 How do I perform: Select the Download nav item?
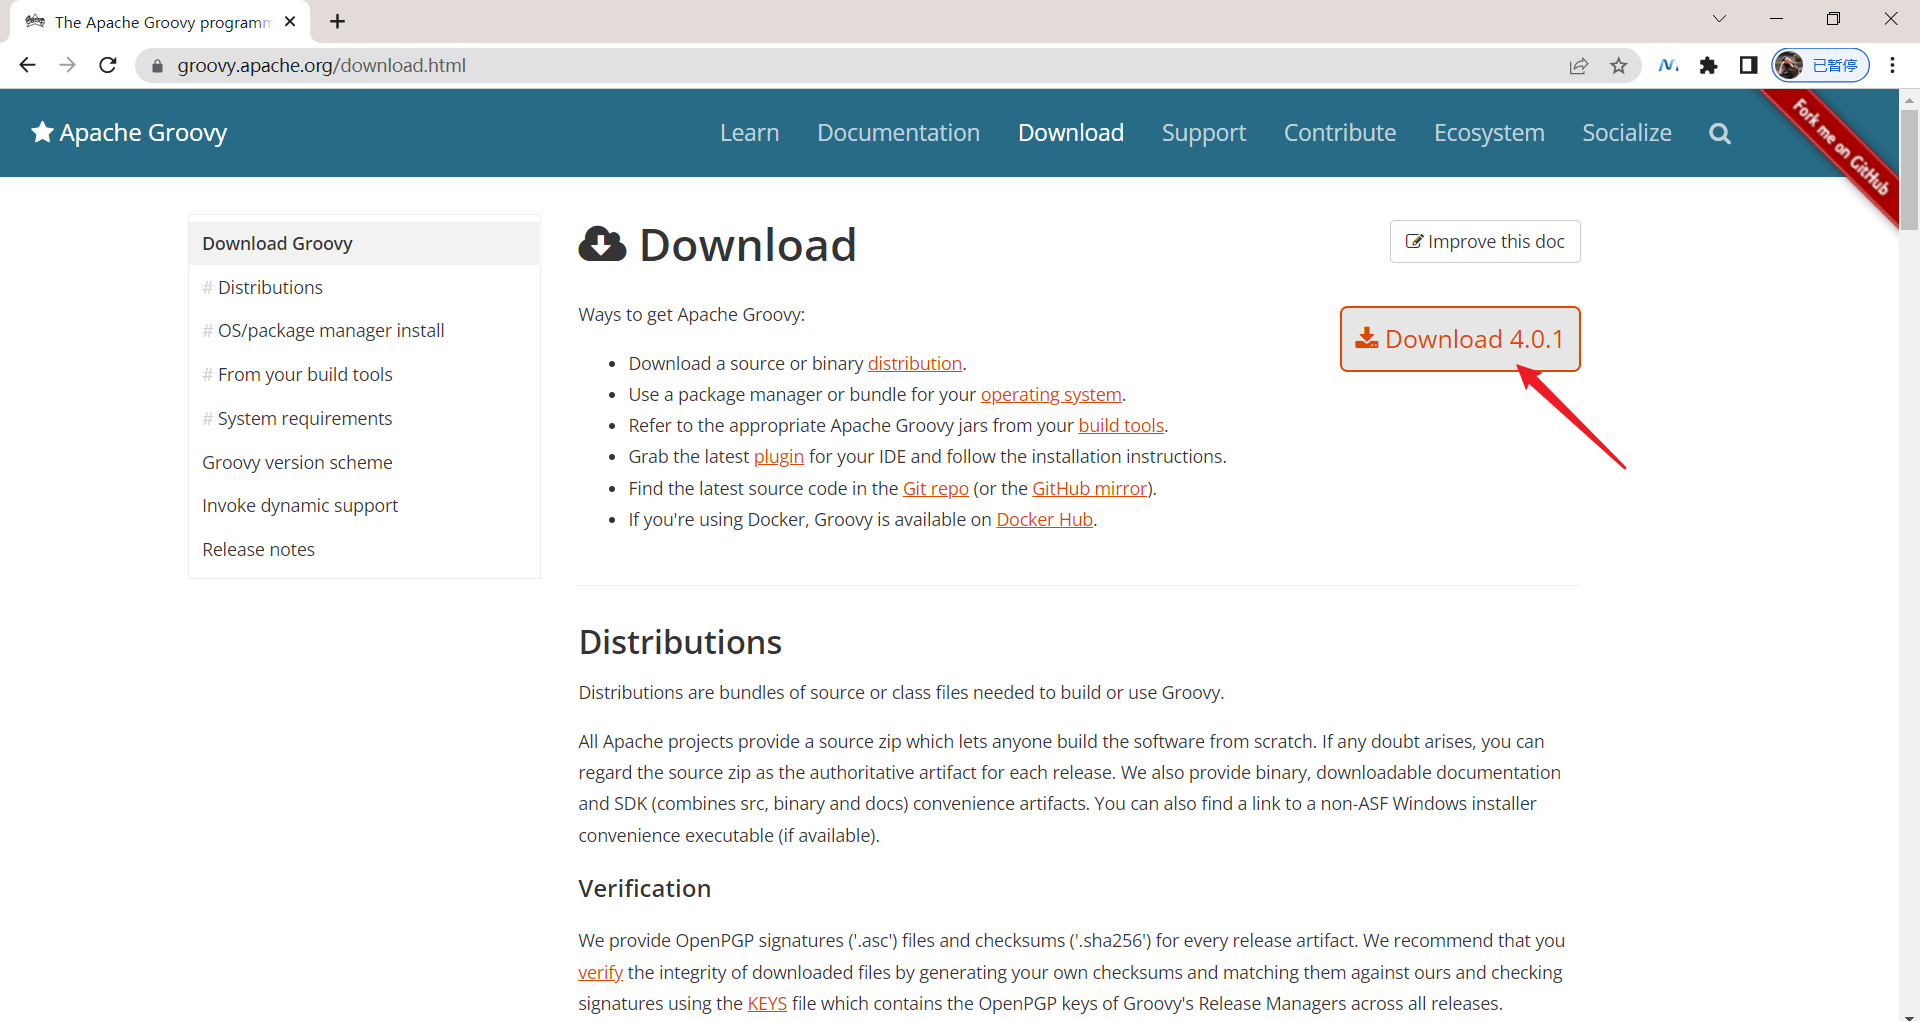tap(1071, 133)
